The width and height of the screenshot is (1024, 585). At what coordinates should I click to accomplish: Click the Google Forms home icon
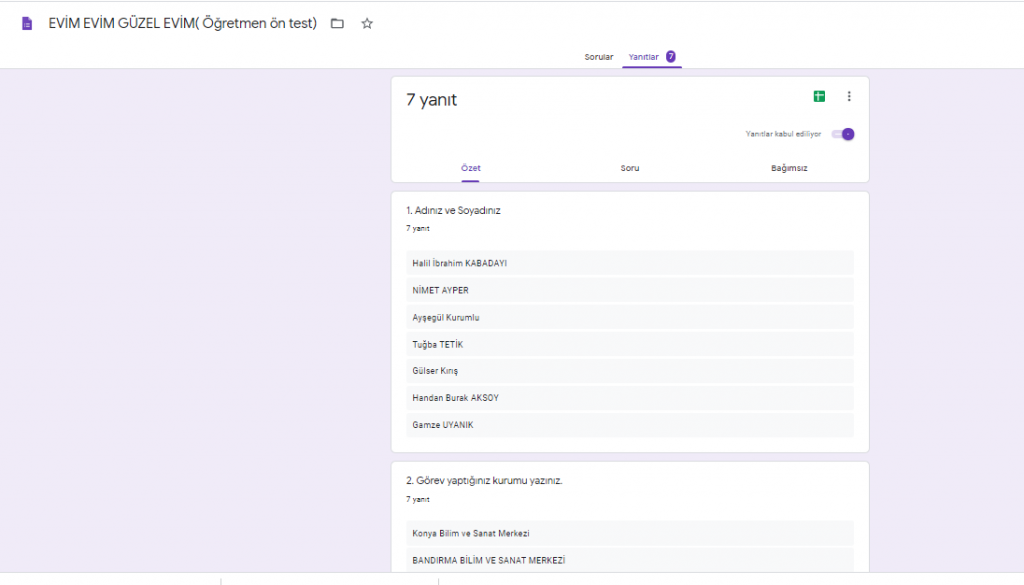click(27, 23)
